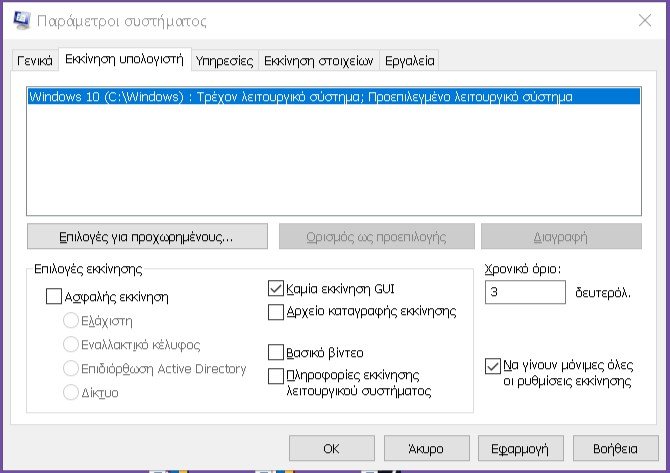Image resolution: width=670 pixels, height=473 pixels.
Task: Click the Άκυρο button
Action: pyautogui.click(x=426, y=447)
